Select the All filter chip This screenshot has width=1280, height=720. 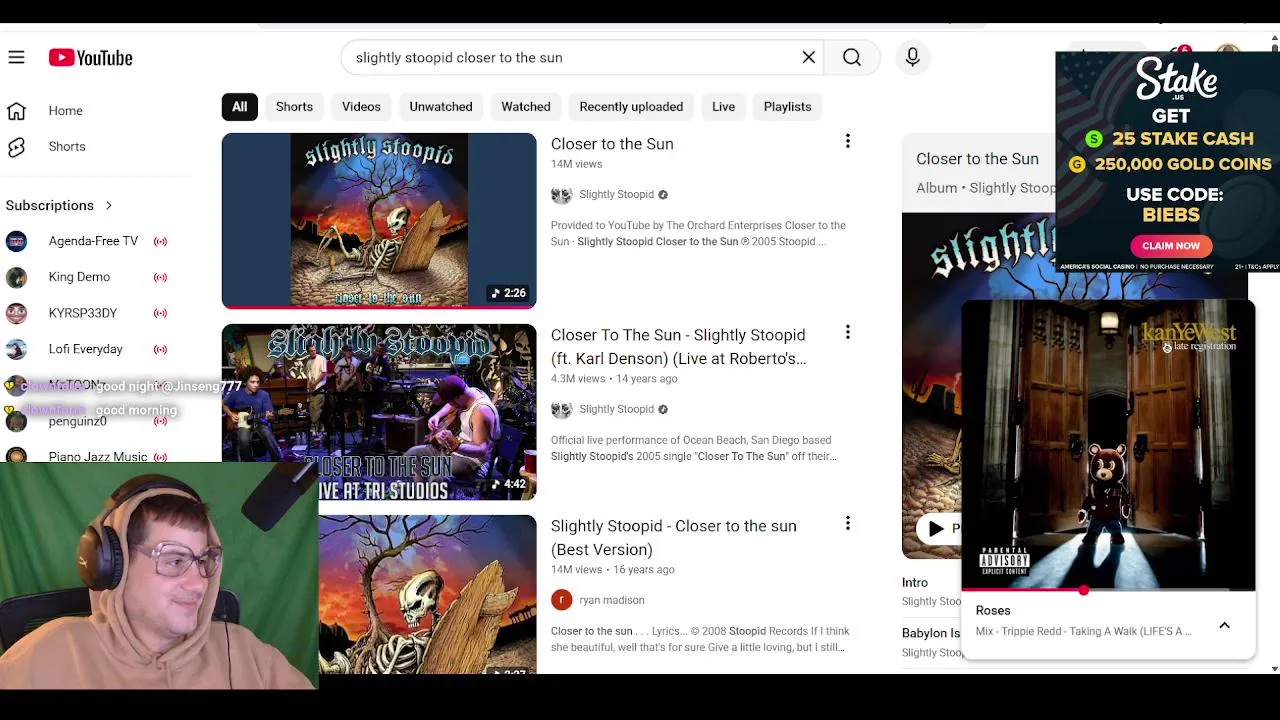coord(240,107)
